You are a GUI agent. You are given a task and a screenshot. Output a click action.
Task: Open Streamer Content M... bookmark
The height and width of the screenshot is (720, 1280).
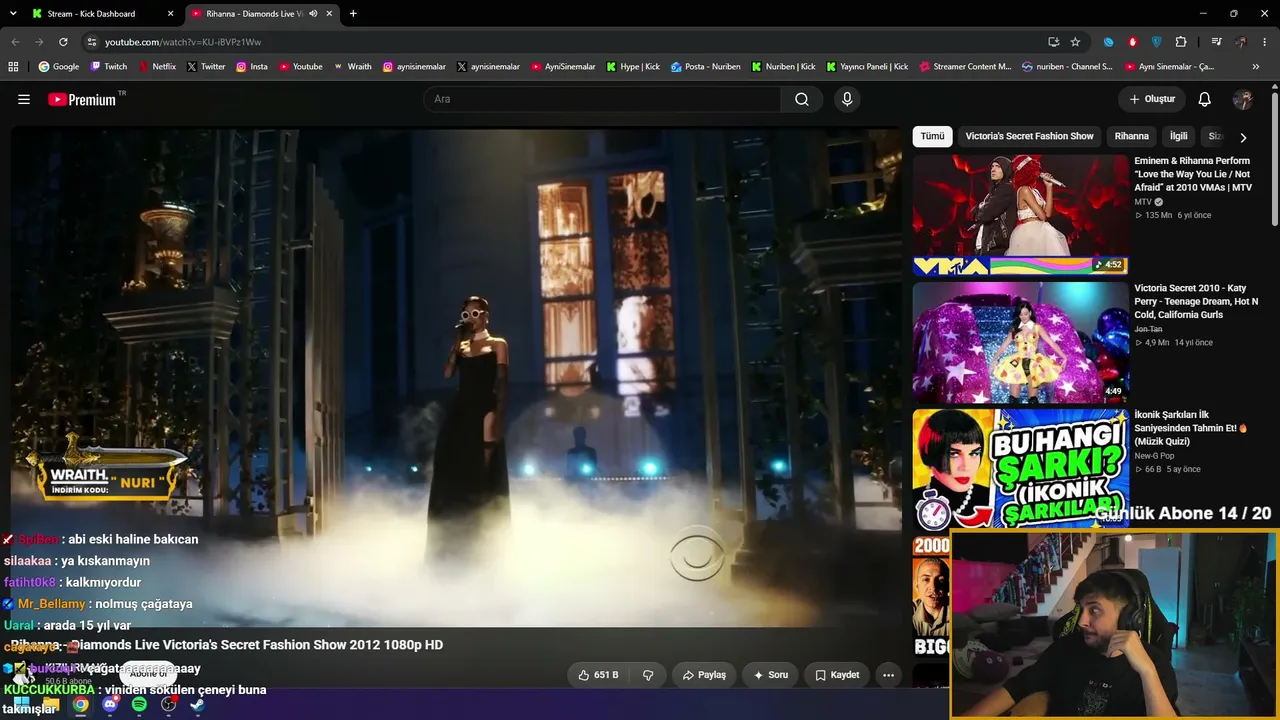[965, 67]
